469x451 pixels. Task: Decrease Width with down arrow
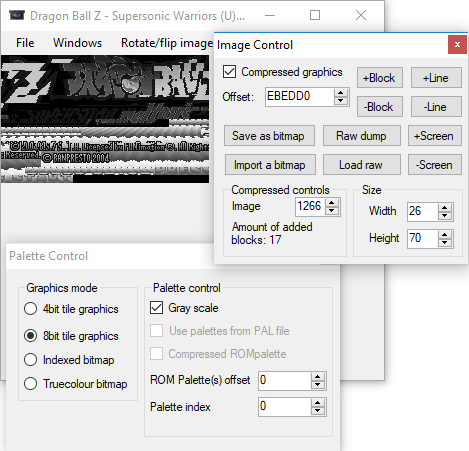445,215
